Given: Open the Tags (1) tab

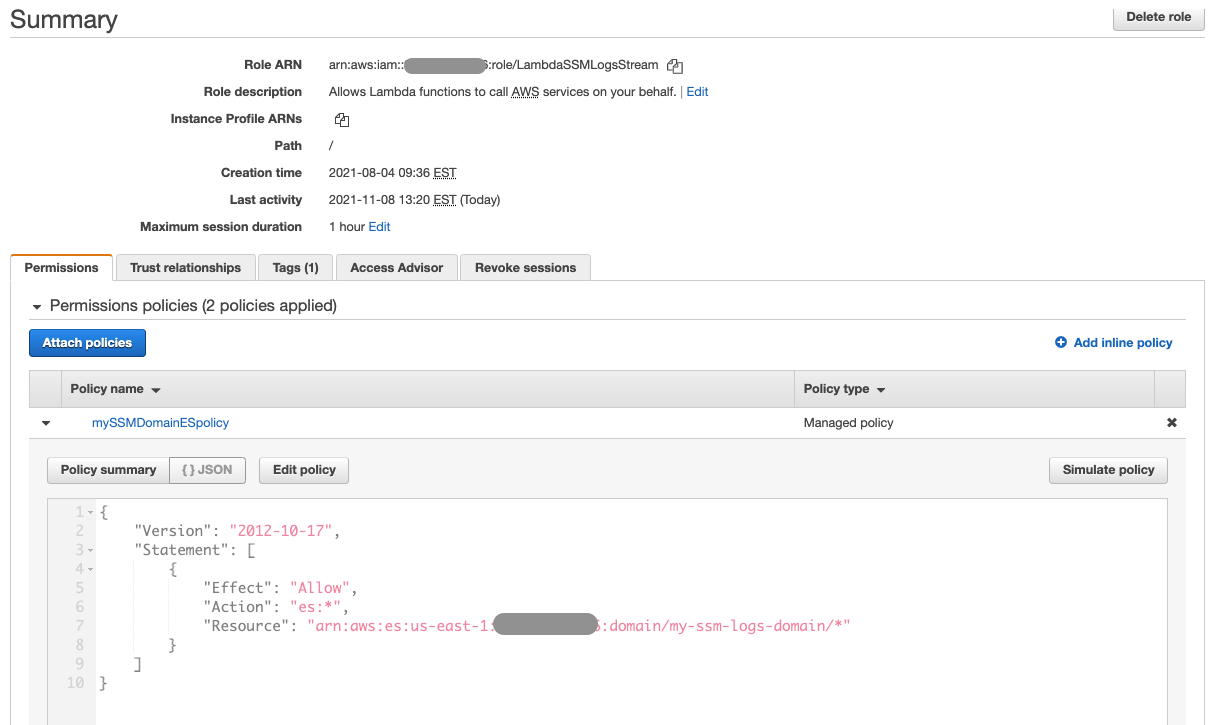Looking at the screenshot, I should [295, 267].
